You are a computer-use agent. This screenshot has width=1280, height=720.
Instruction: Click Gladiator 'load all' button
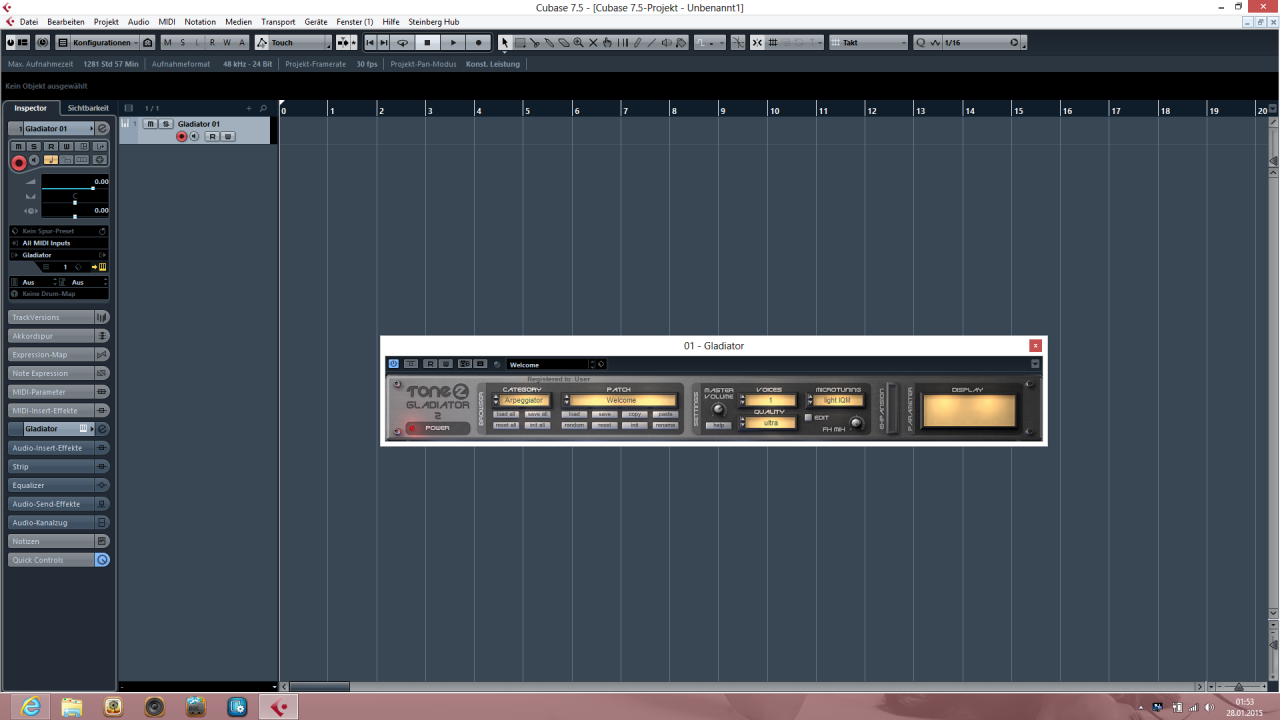(x=506, y=414)
